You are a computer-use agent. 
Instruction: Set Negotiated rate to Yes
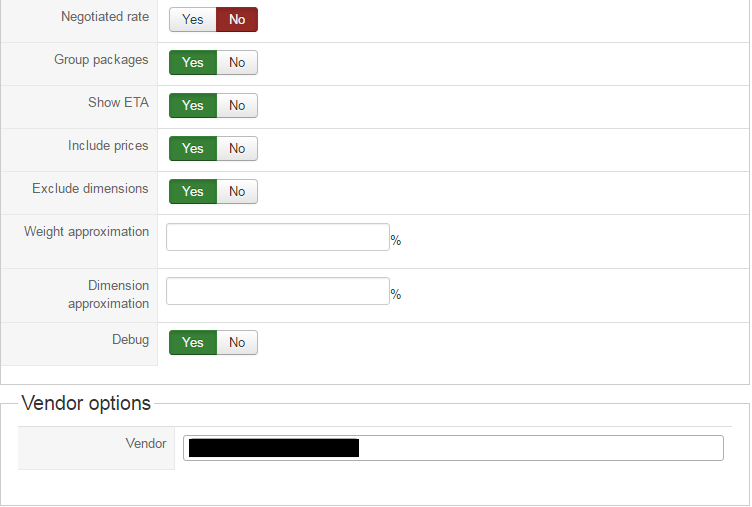(x=192, y=20)
